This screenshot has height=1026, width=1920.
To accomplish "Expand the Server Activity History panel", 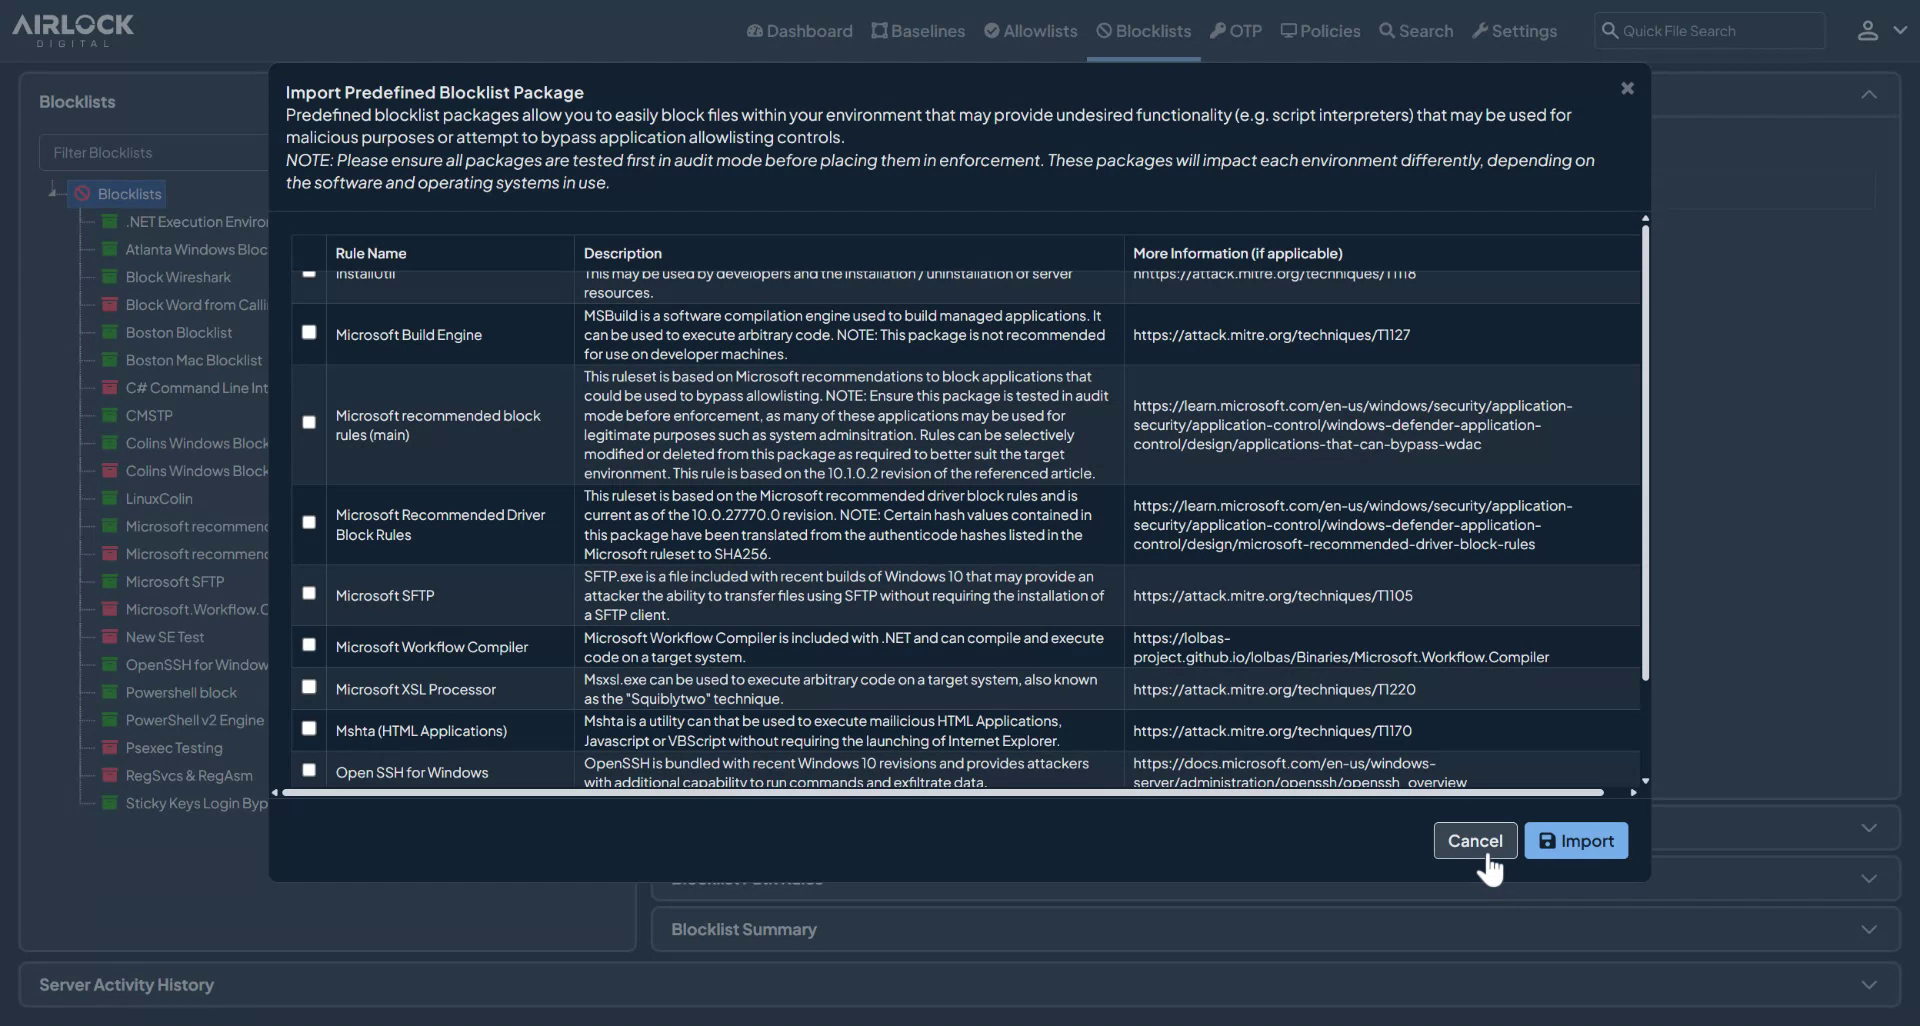I will [1871, 984].
